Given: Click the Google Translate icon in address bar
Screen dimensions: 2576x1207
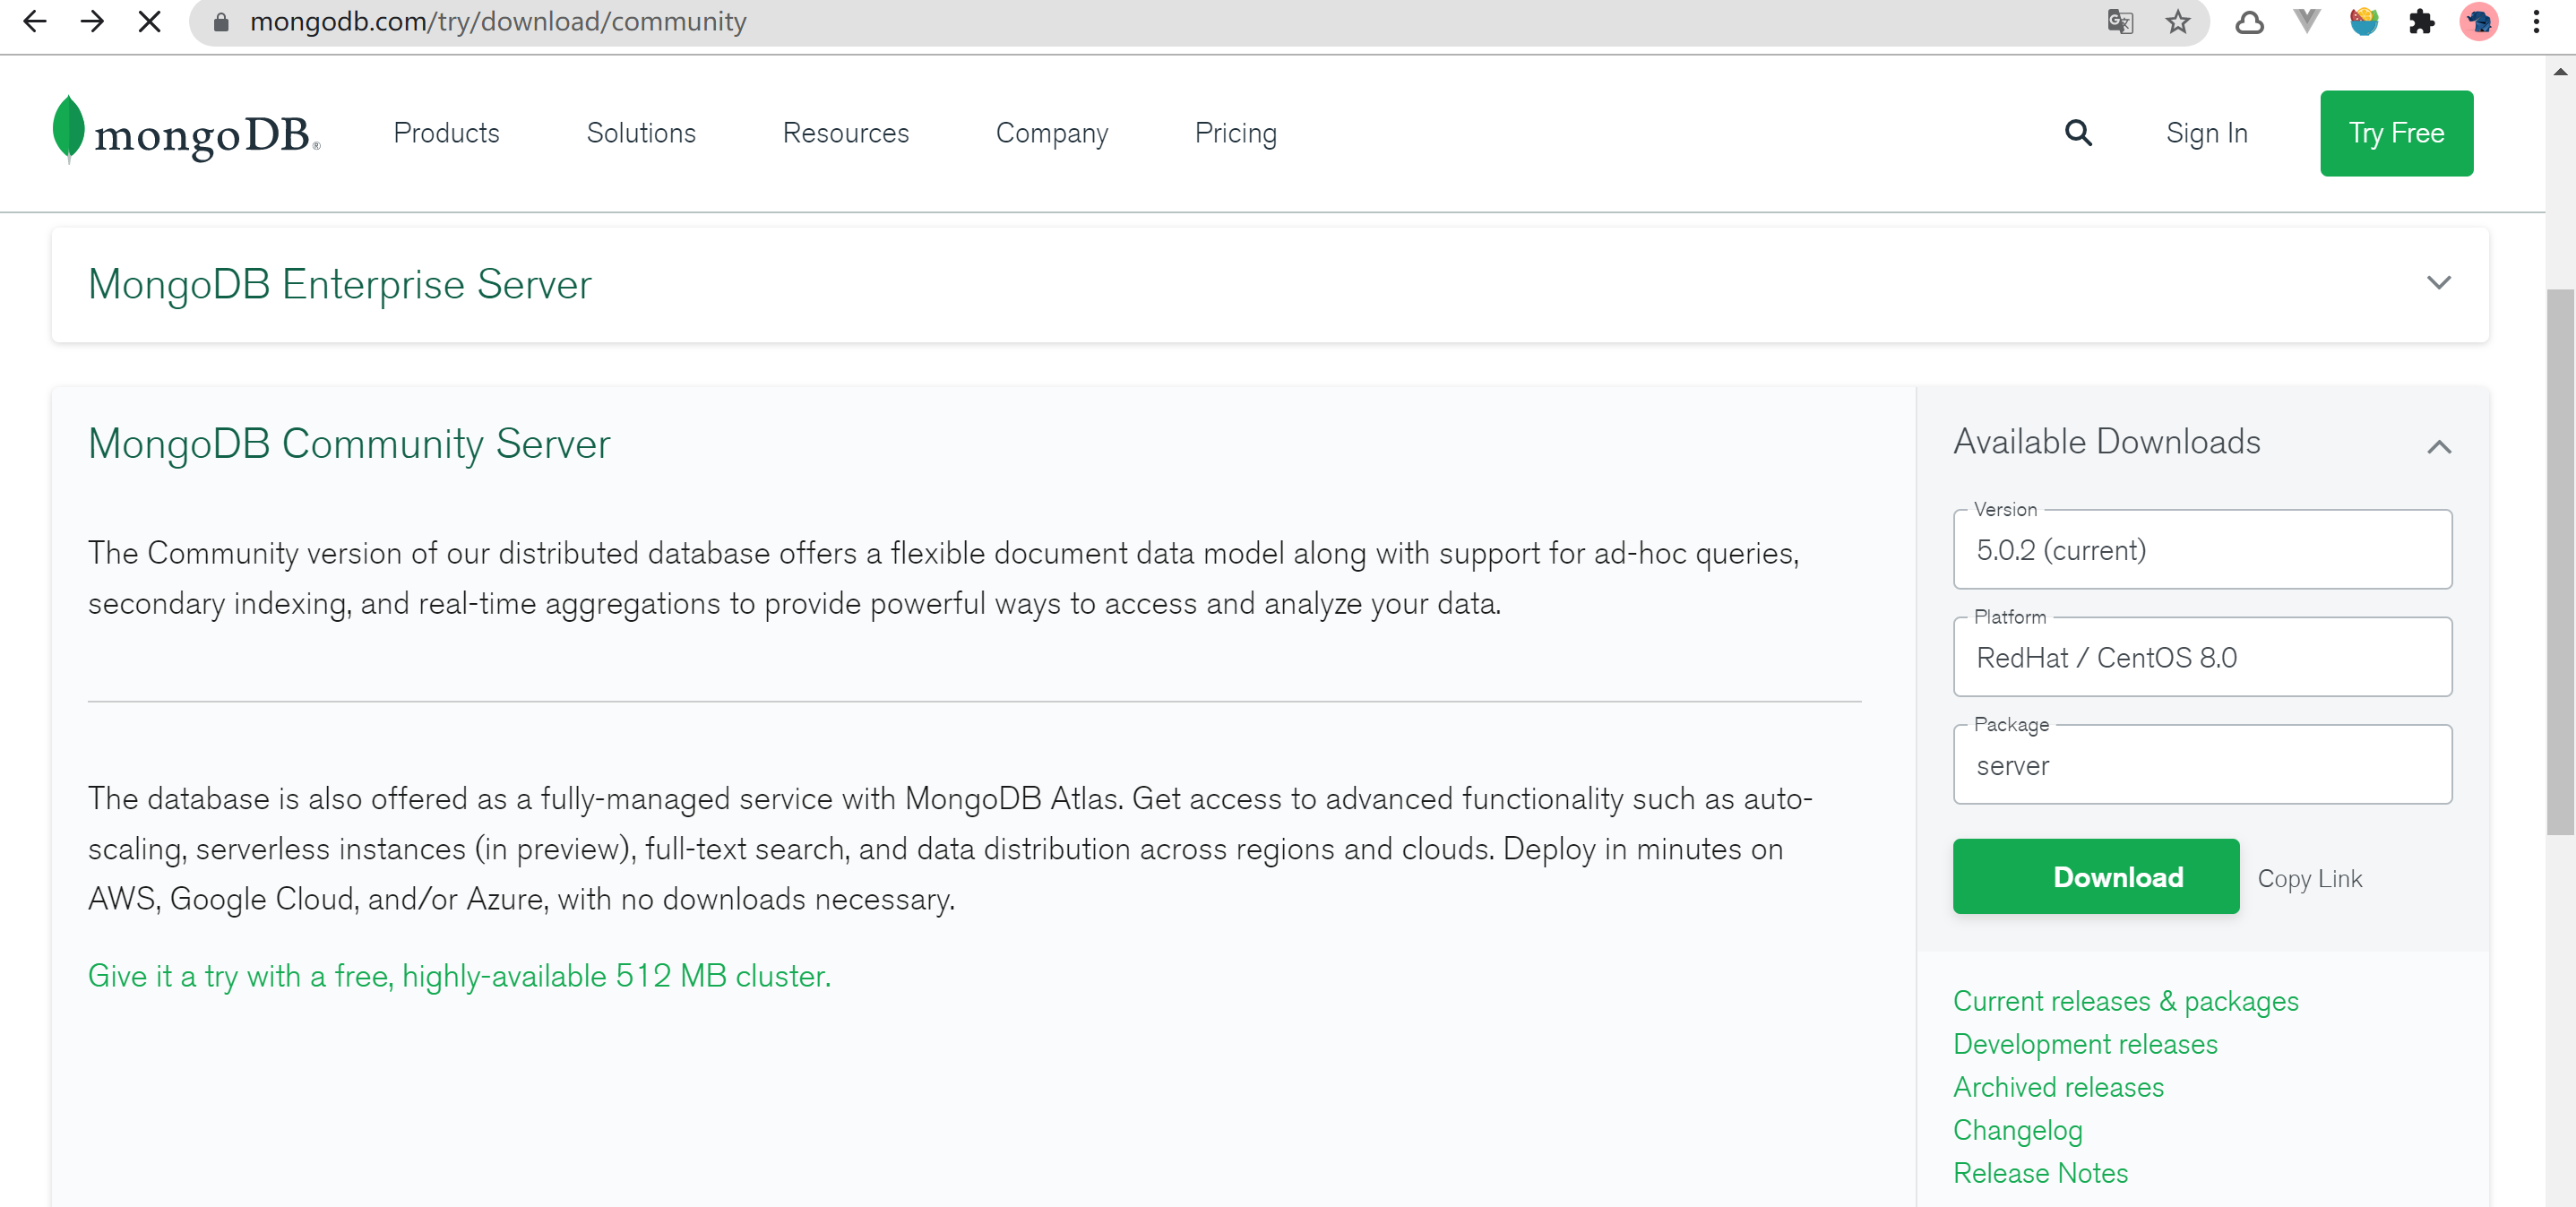Looking at the screenshot, I should [2121, 22].
